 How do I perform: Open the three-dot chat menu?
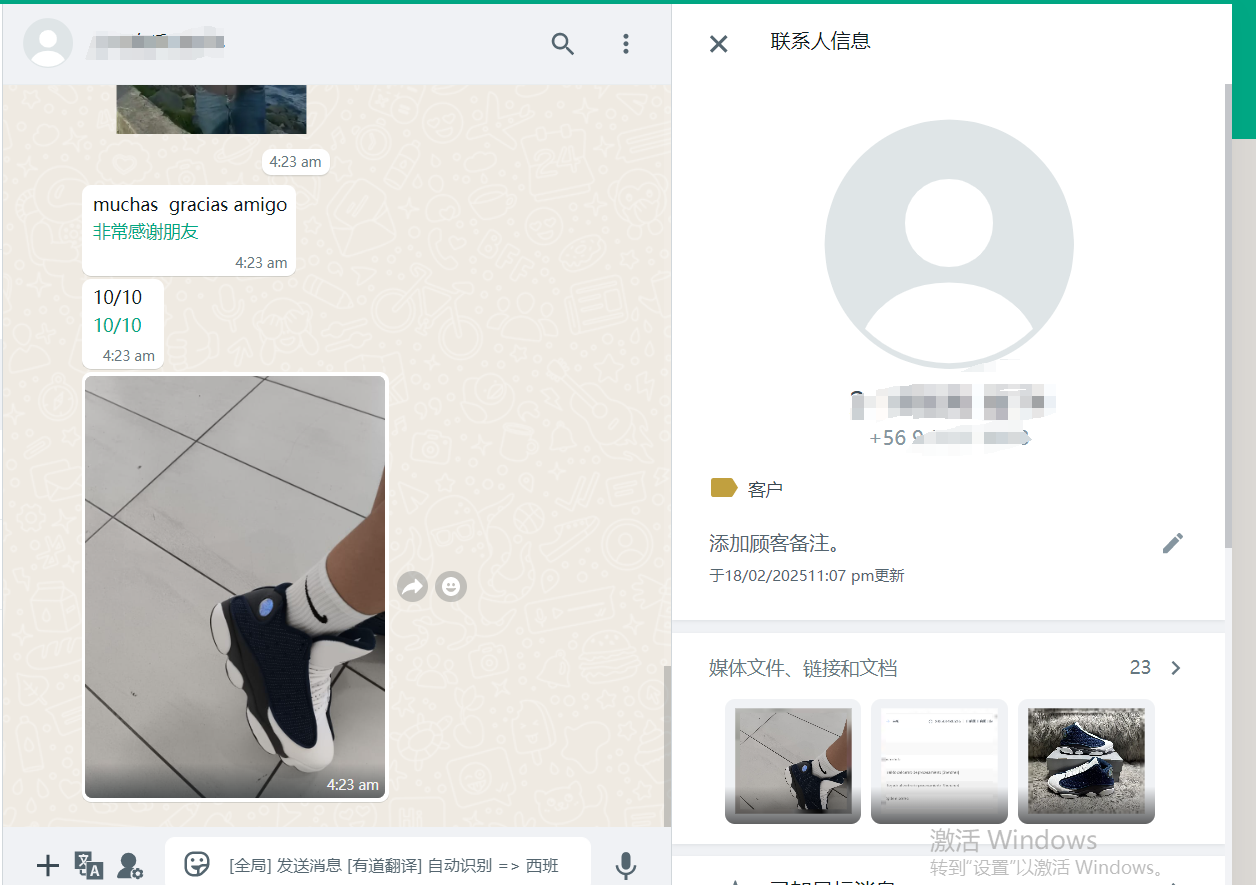pyautogui.click(x=626, y=44)
